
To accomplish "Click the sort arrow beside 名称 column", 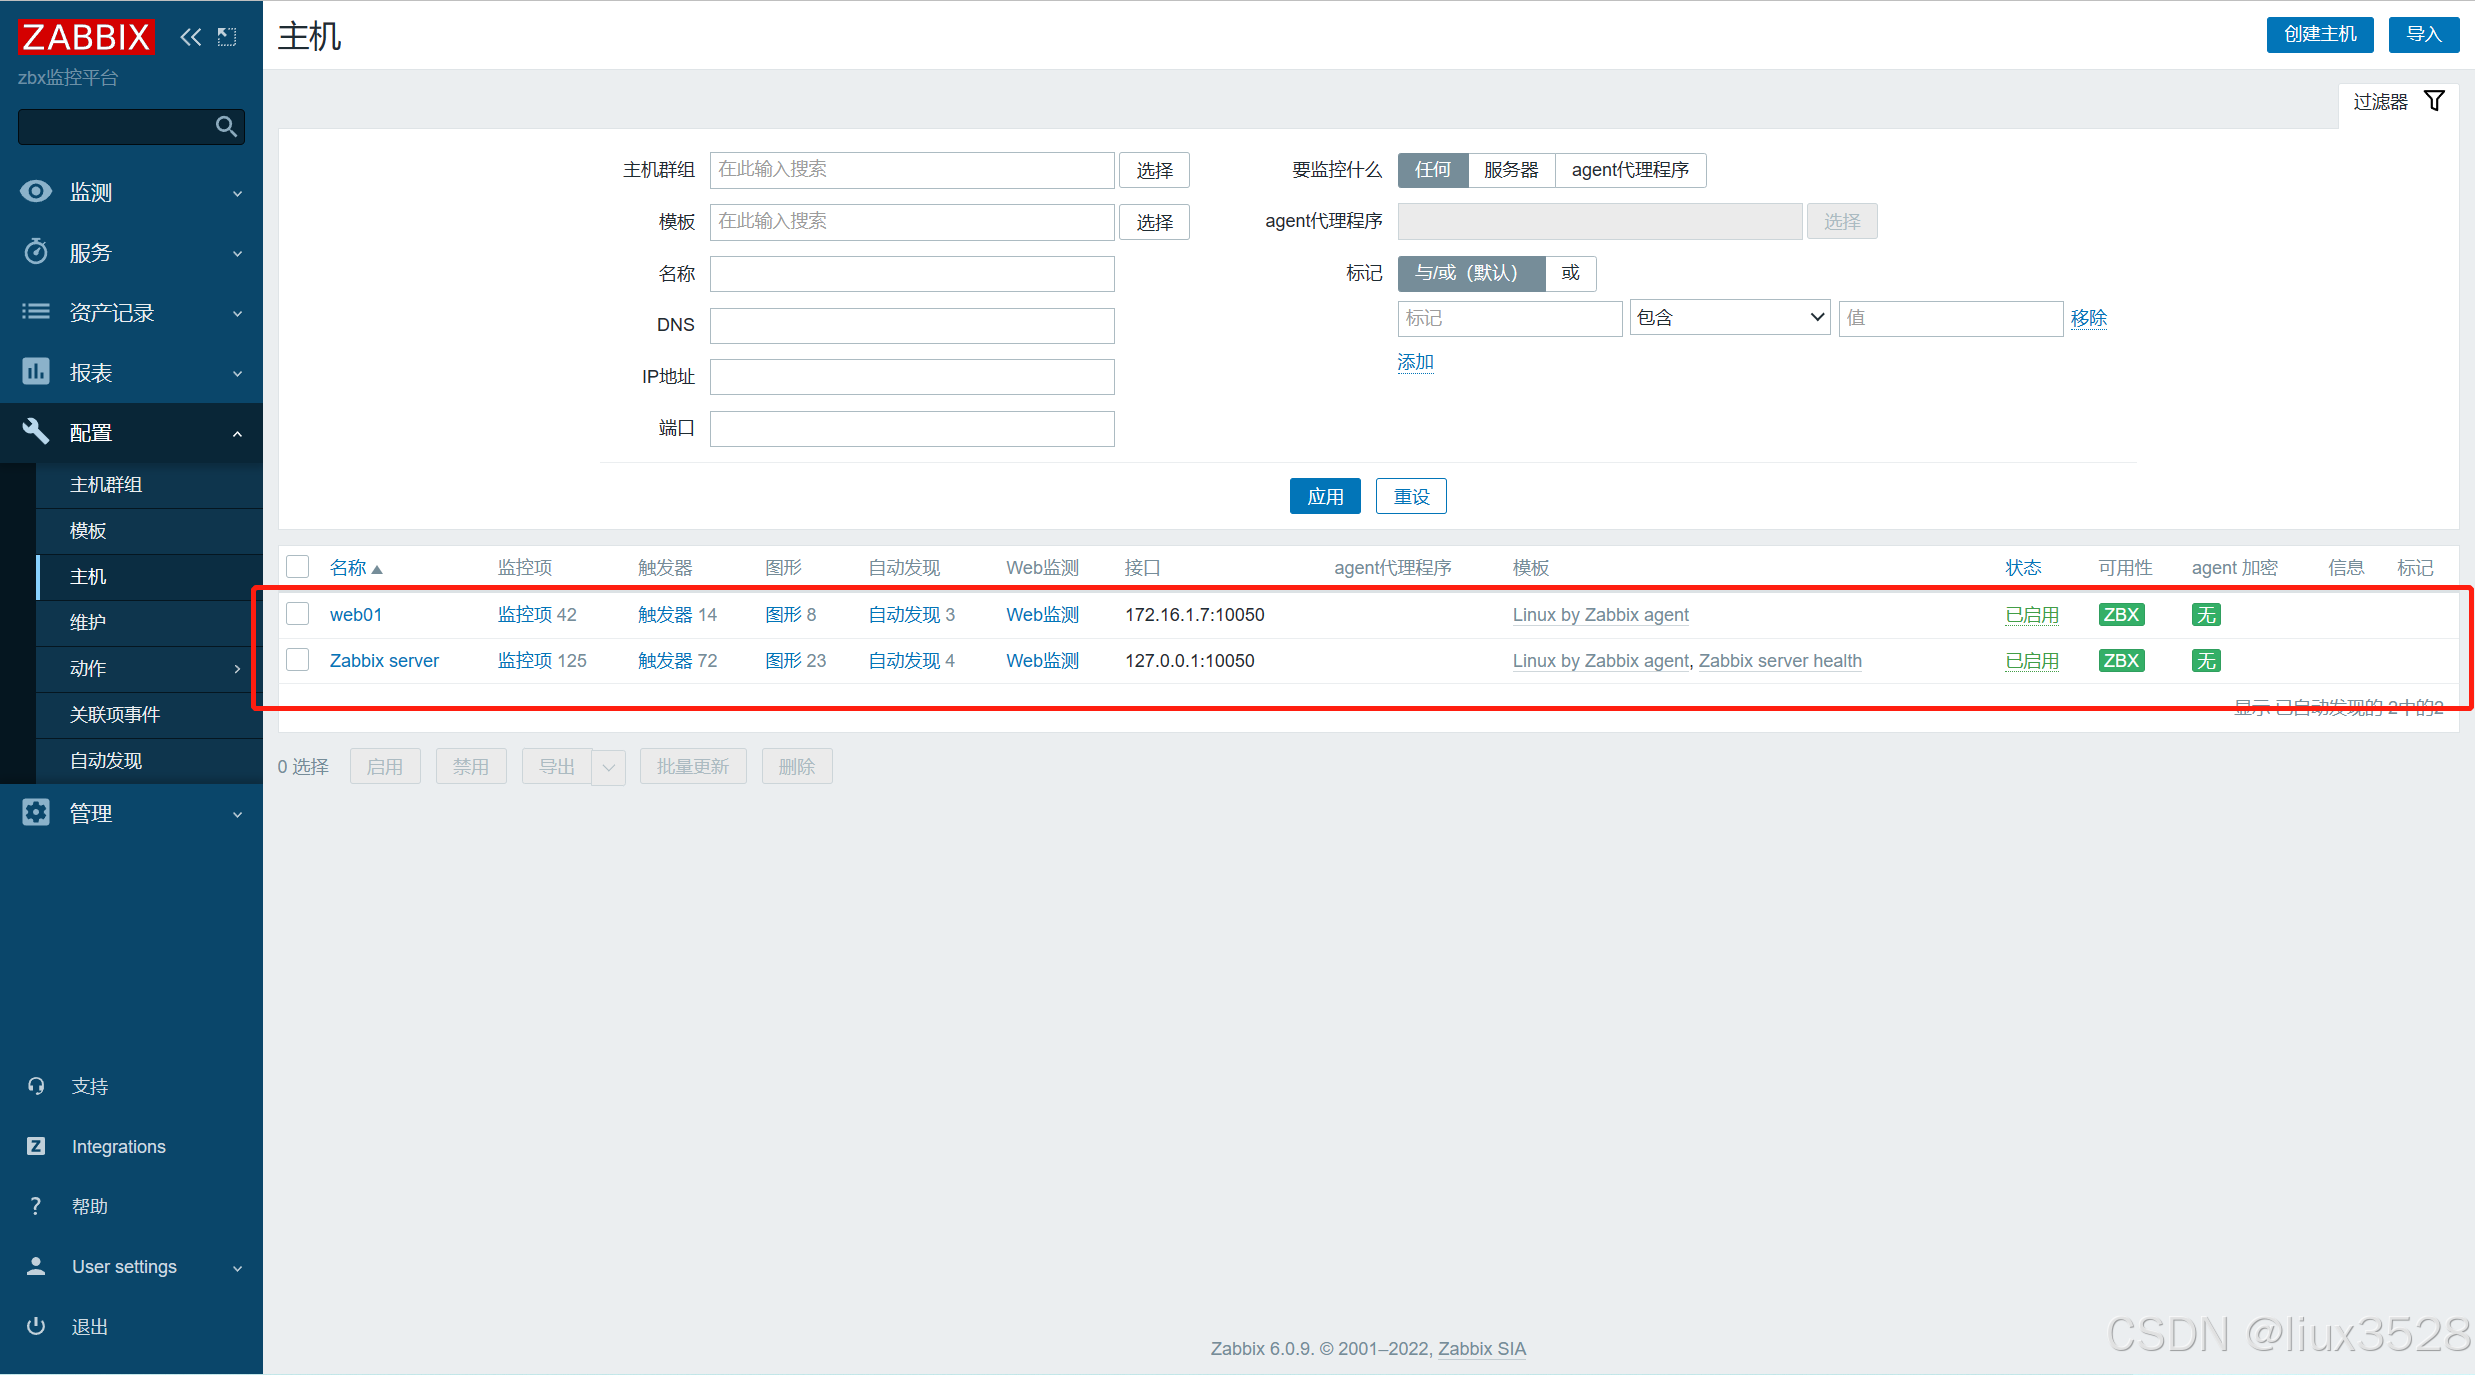I will pyautogui.click(x=377, y=569).
